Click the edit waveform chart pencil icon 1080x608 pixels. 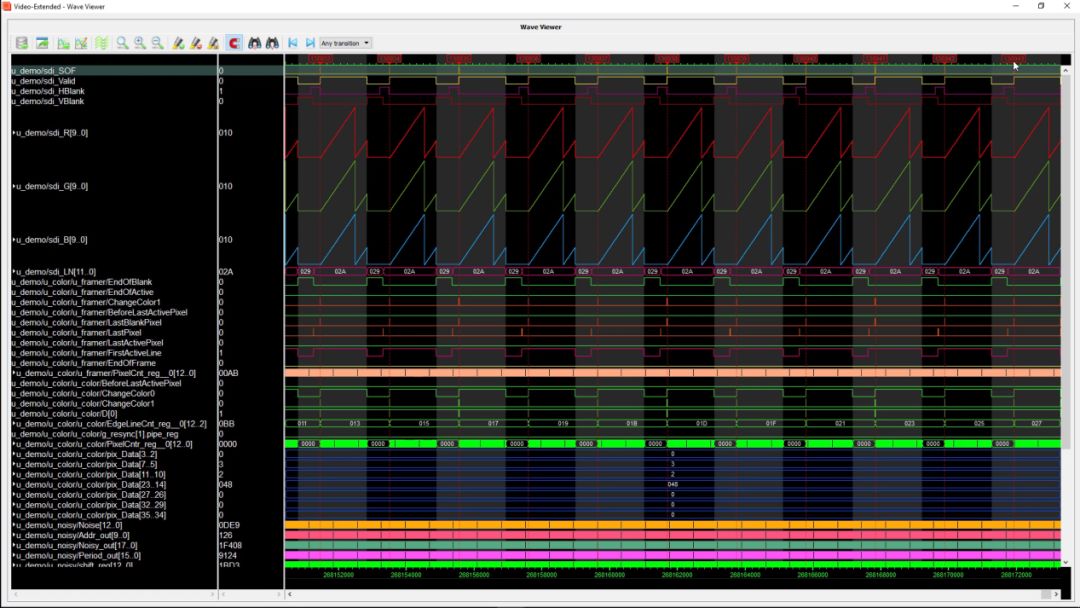click(81, 43)
